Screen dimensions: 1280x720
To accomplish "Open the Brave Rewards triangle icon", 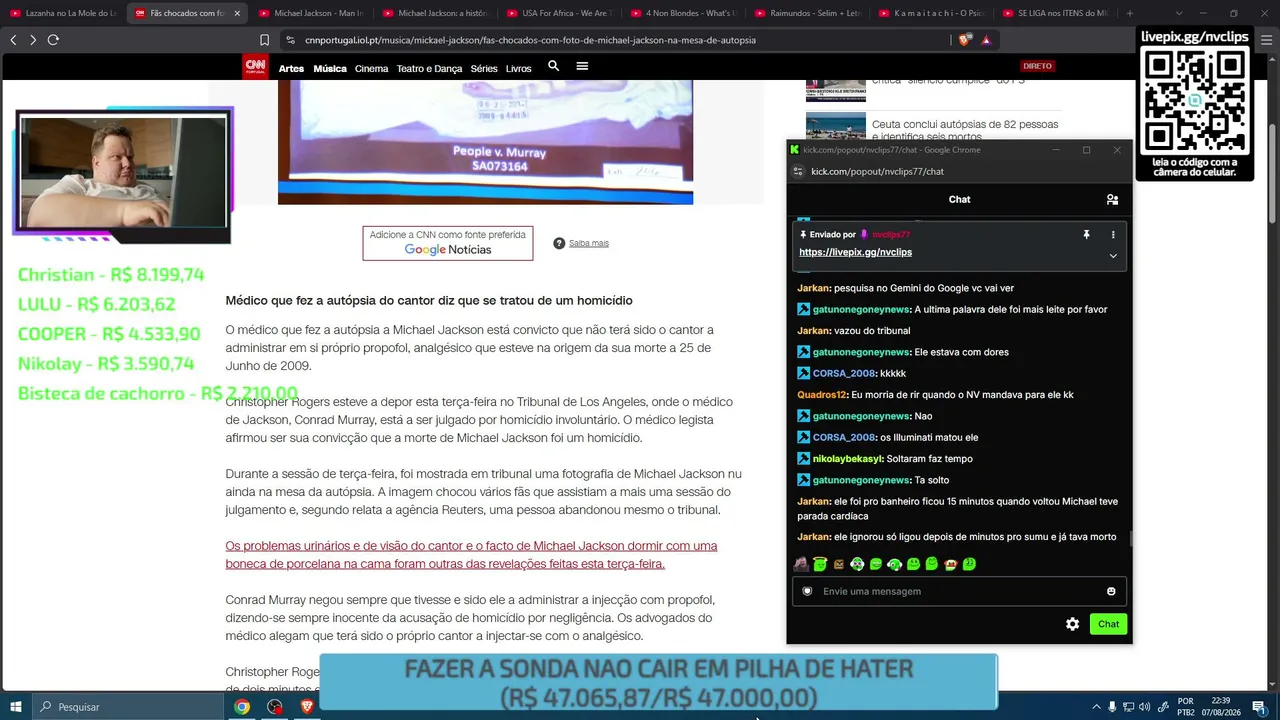I will click(x=986, y=40).
